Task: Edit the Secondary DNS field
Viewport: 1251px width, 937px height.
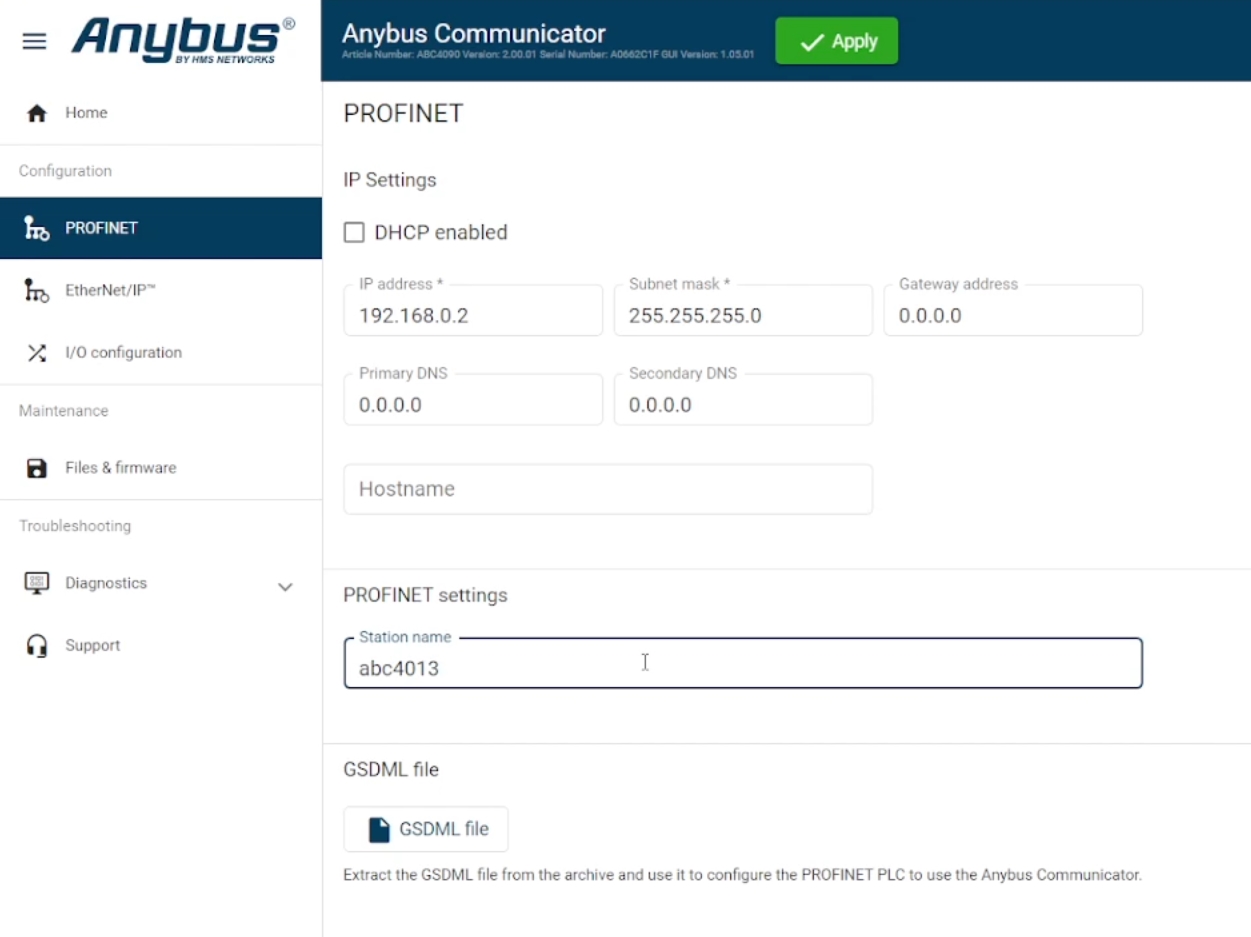Action: (743, 399)
